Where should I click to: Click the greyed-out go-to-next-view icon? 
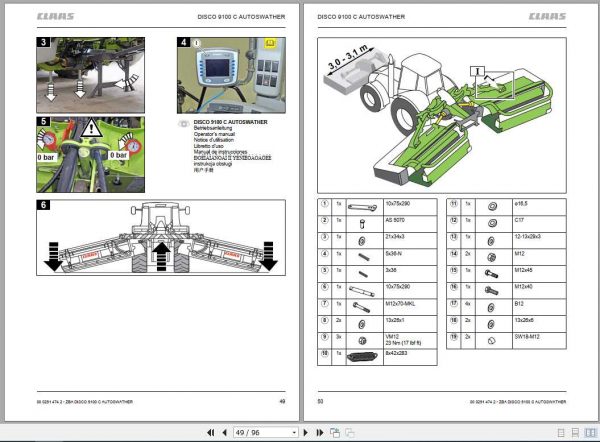[x=349, y=433]
